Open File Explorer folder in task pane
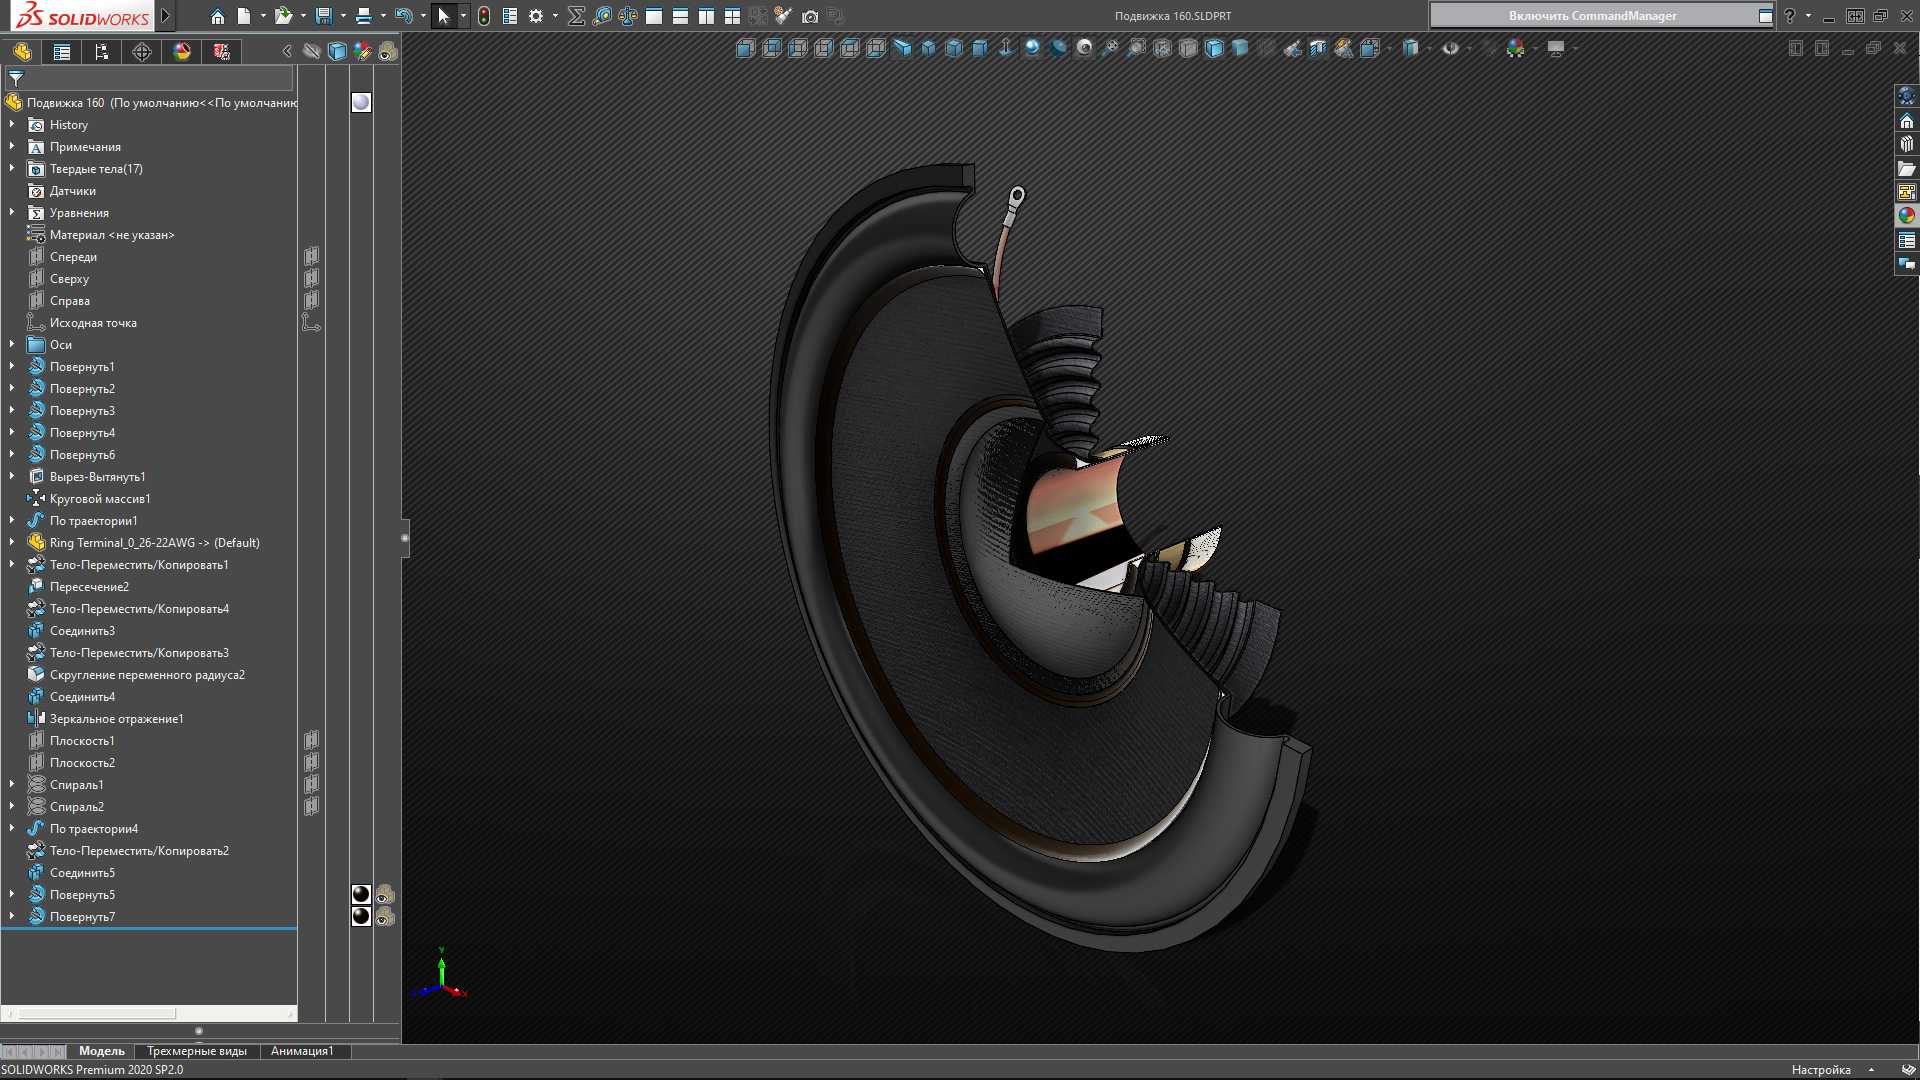 click(1907, 169)
